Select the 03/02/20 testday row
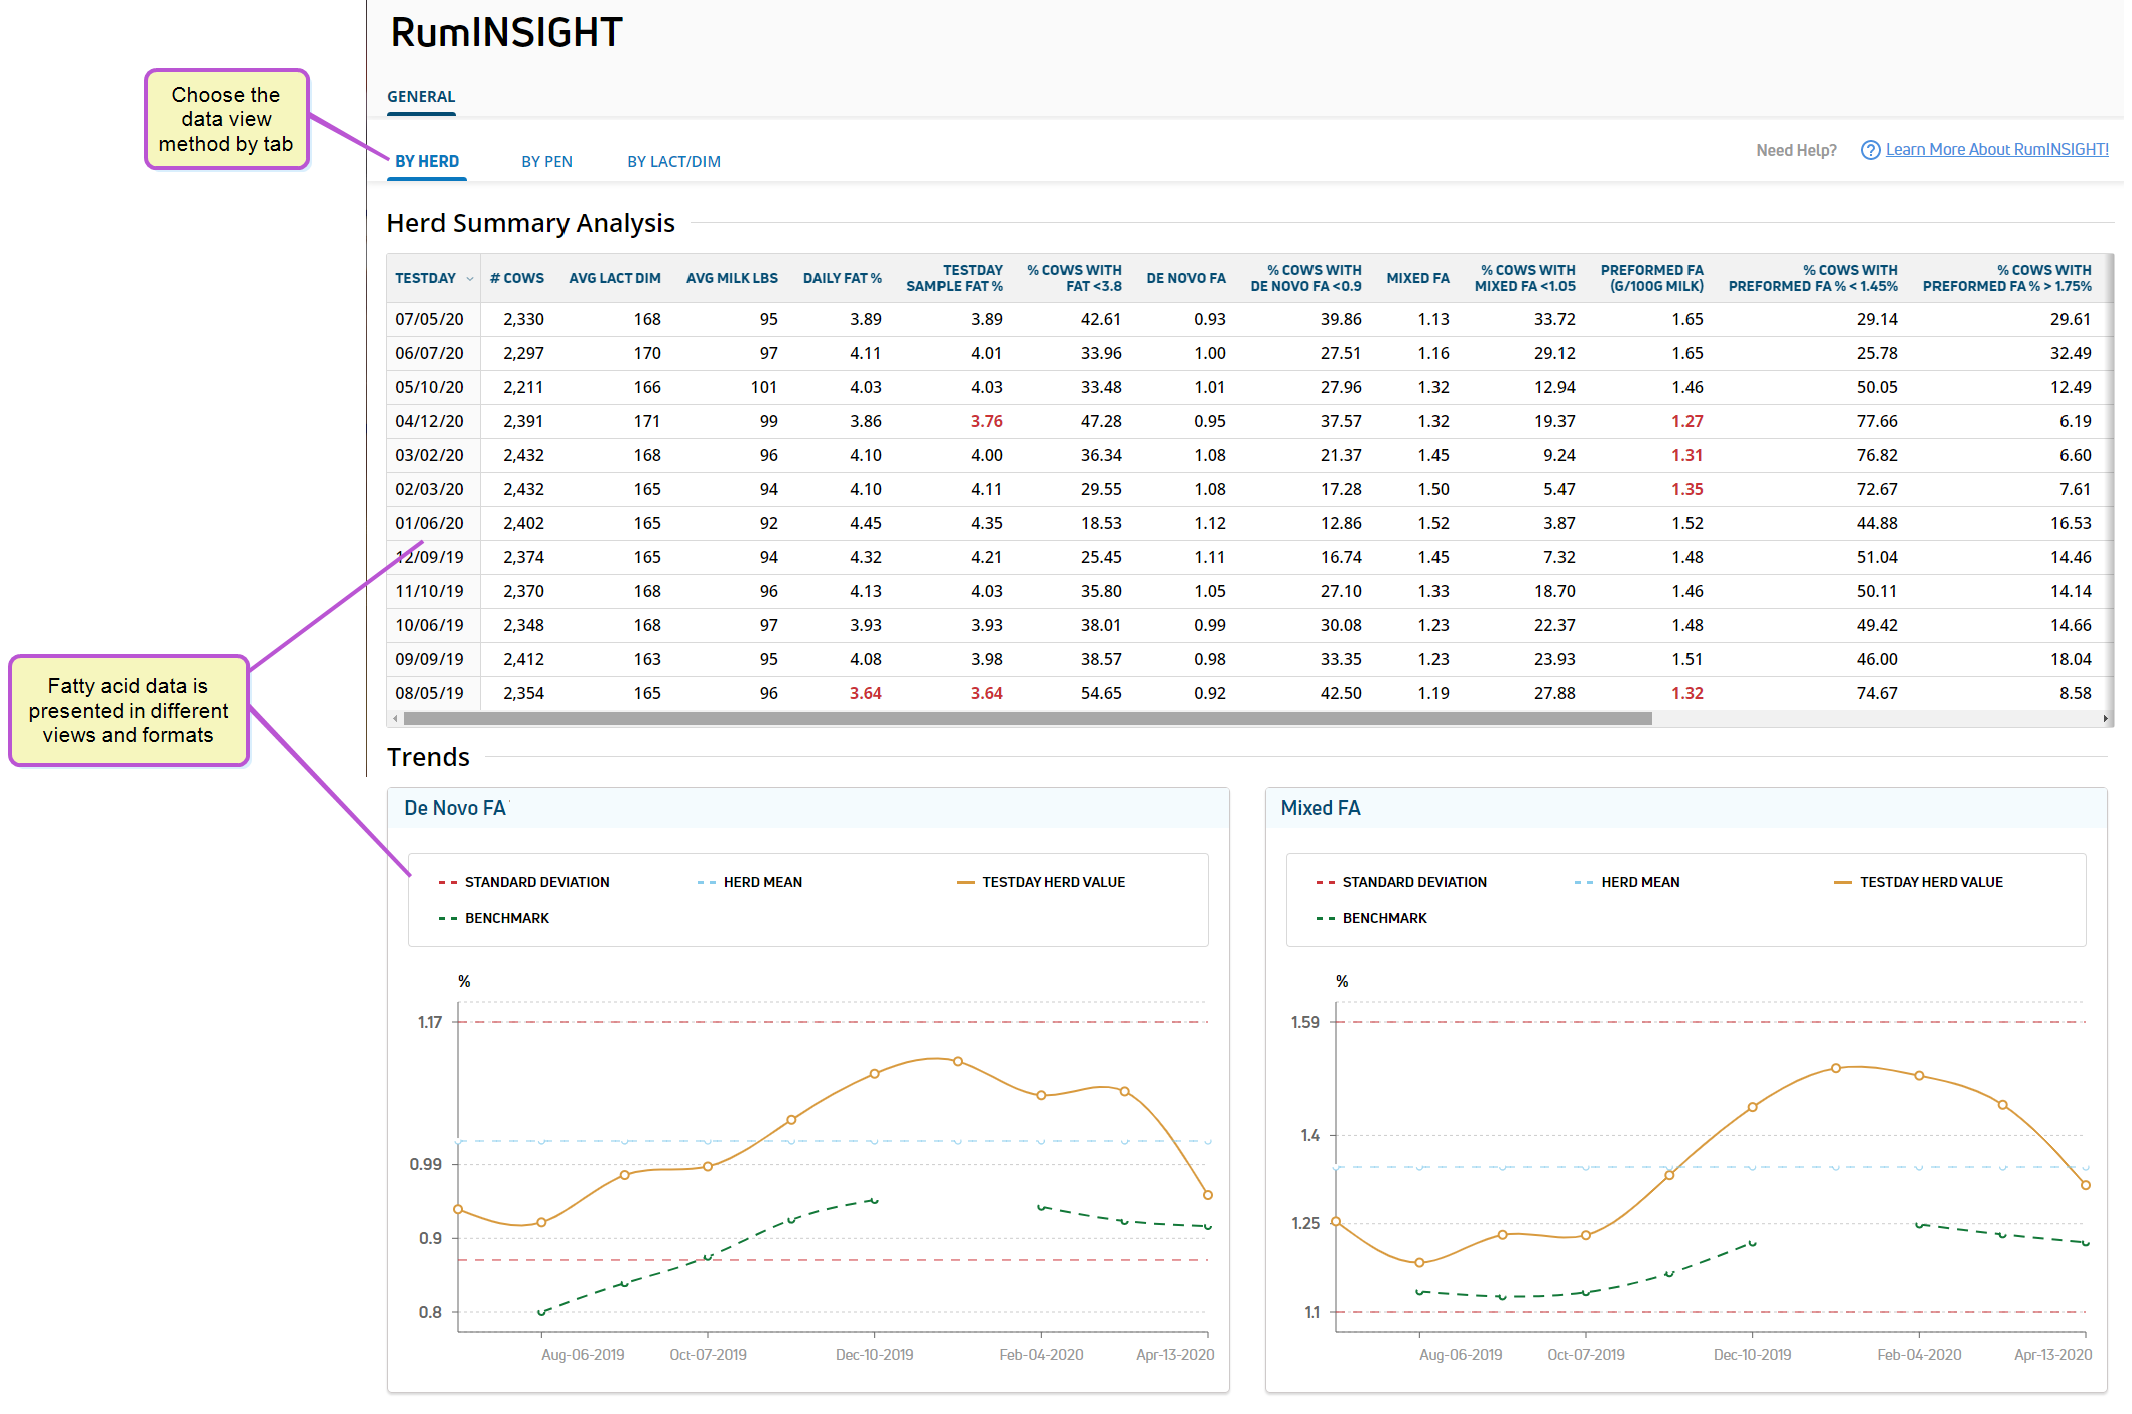 pyautogui.click(x=1250, y=455)
